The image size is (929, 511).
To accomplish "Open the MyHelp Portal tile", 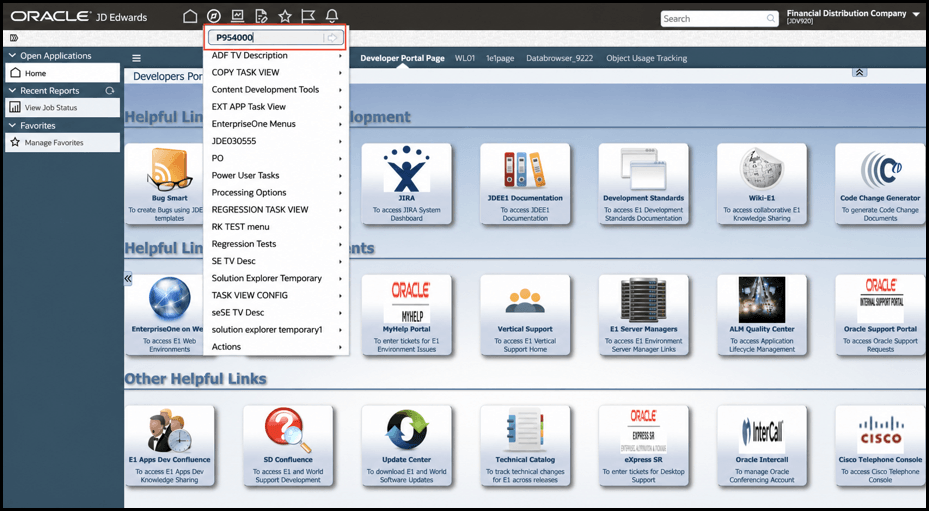I will [406, 315].
